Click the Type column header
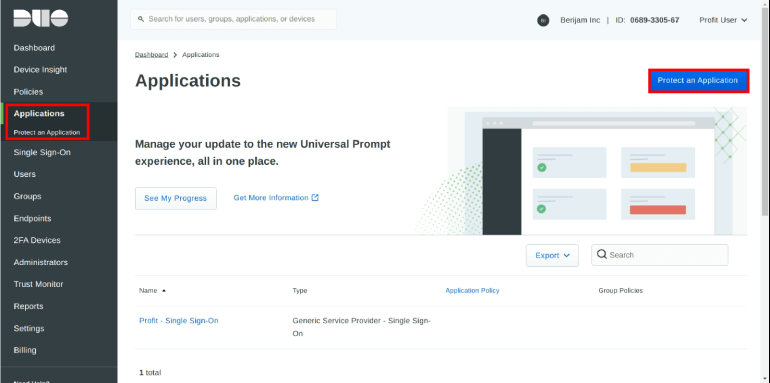 (x=300, y=291)
